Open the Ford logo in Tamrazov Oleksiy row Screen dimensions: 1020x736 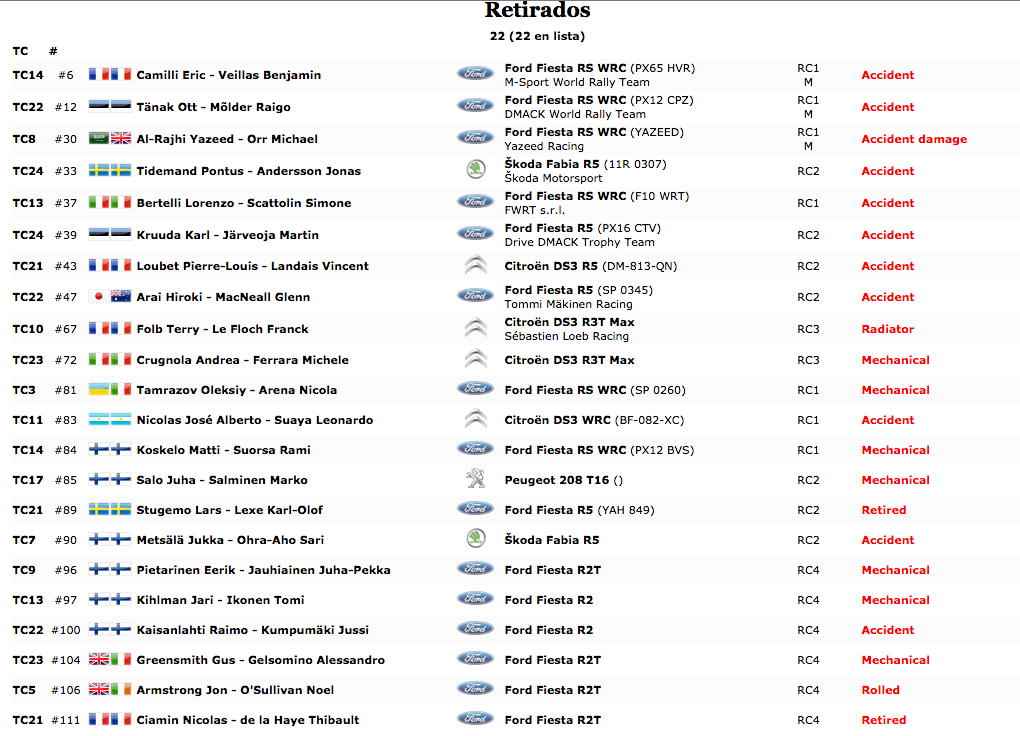[x=476, y=389]
